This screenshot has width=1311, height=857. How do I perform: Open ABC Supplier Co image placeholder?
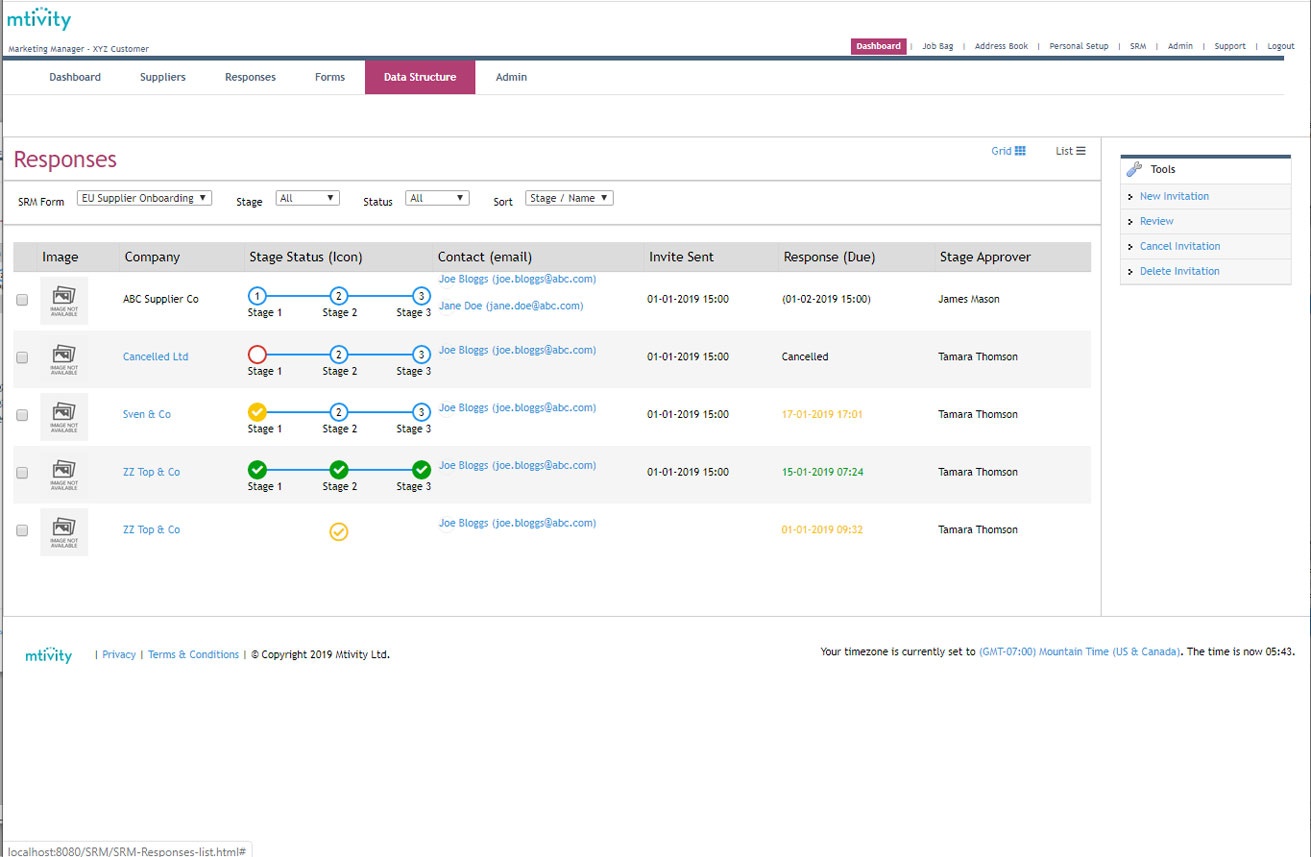[64, 300]
